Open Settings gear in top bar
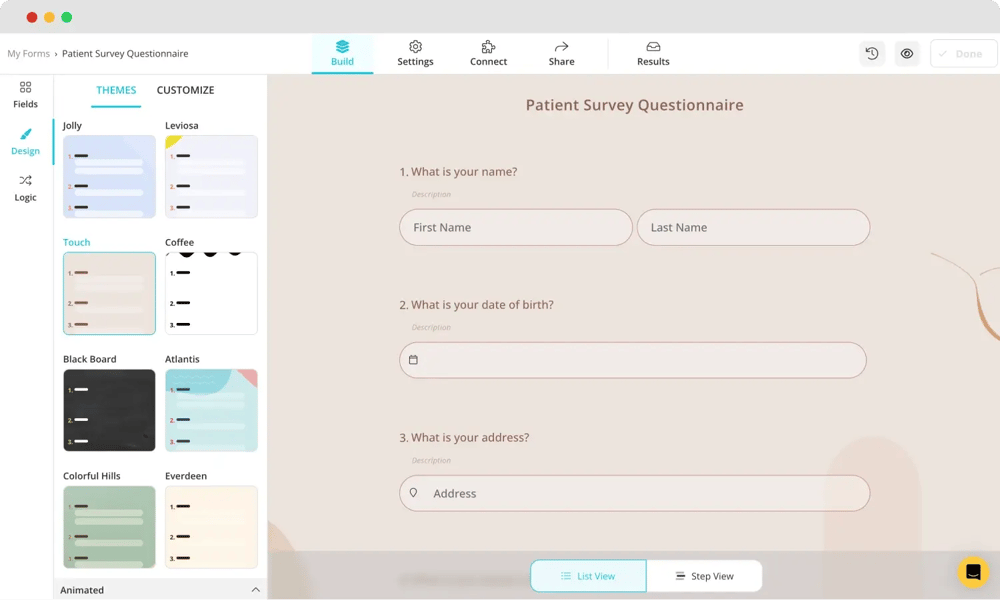 tap(415, 47)
